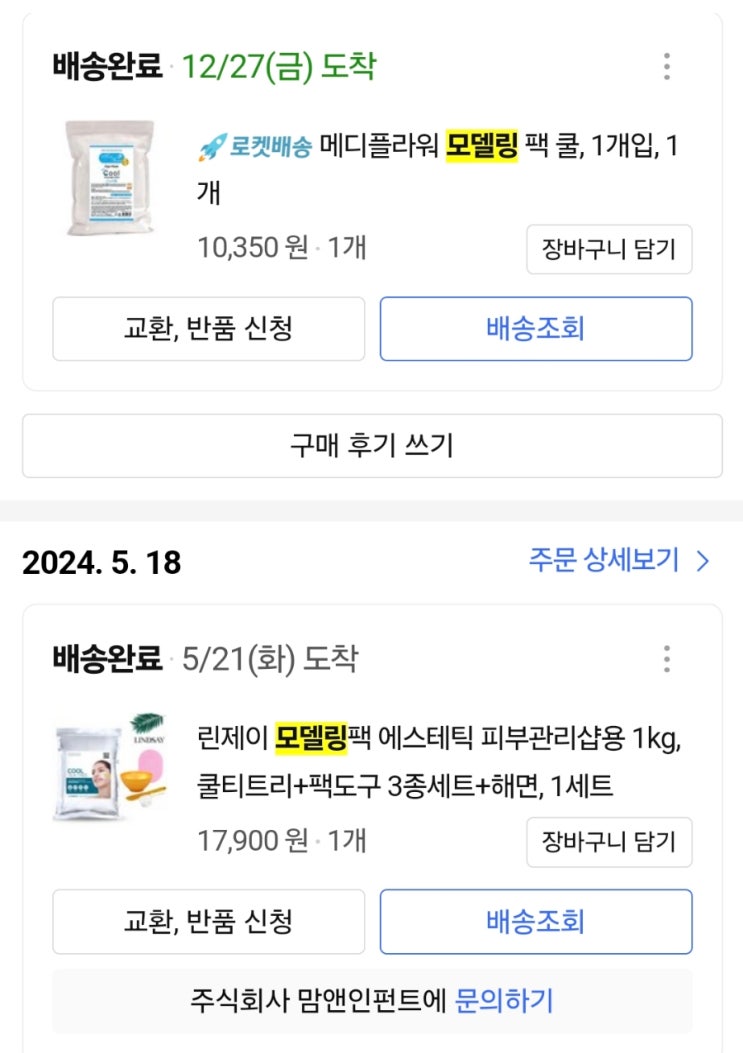Click the 문의하기 seller inquiry link
The width and height of the screenshot is (743, 1053).
(504, 1000)
